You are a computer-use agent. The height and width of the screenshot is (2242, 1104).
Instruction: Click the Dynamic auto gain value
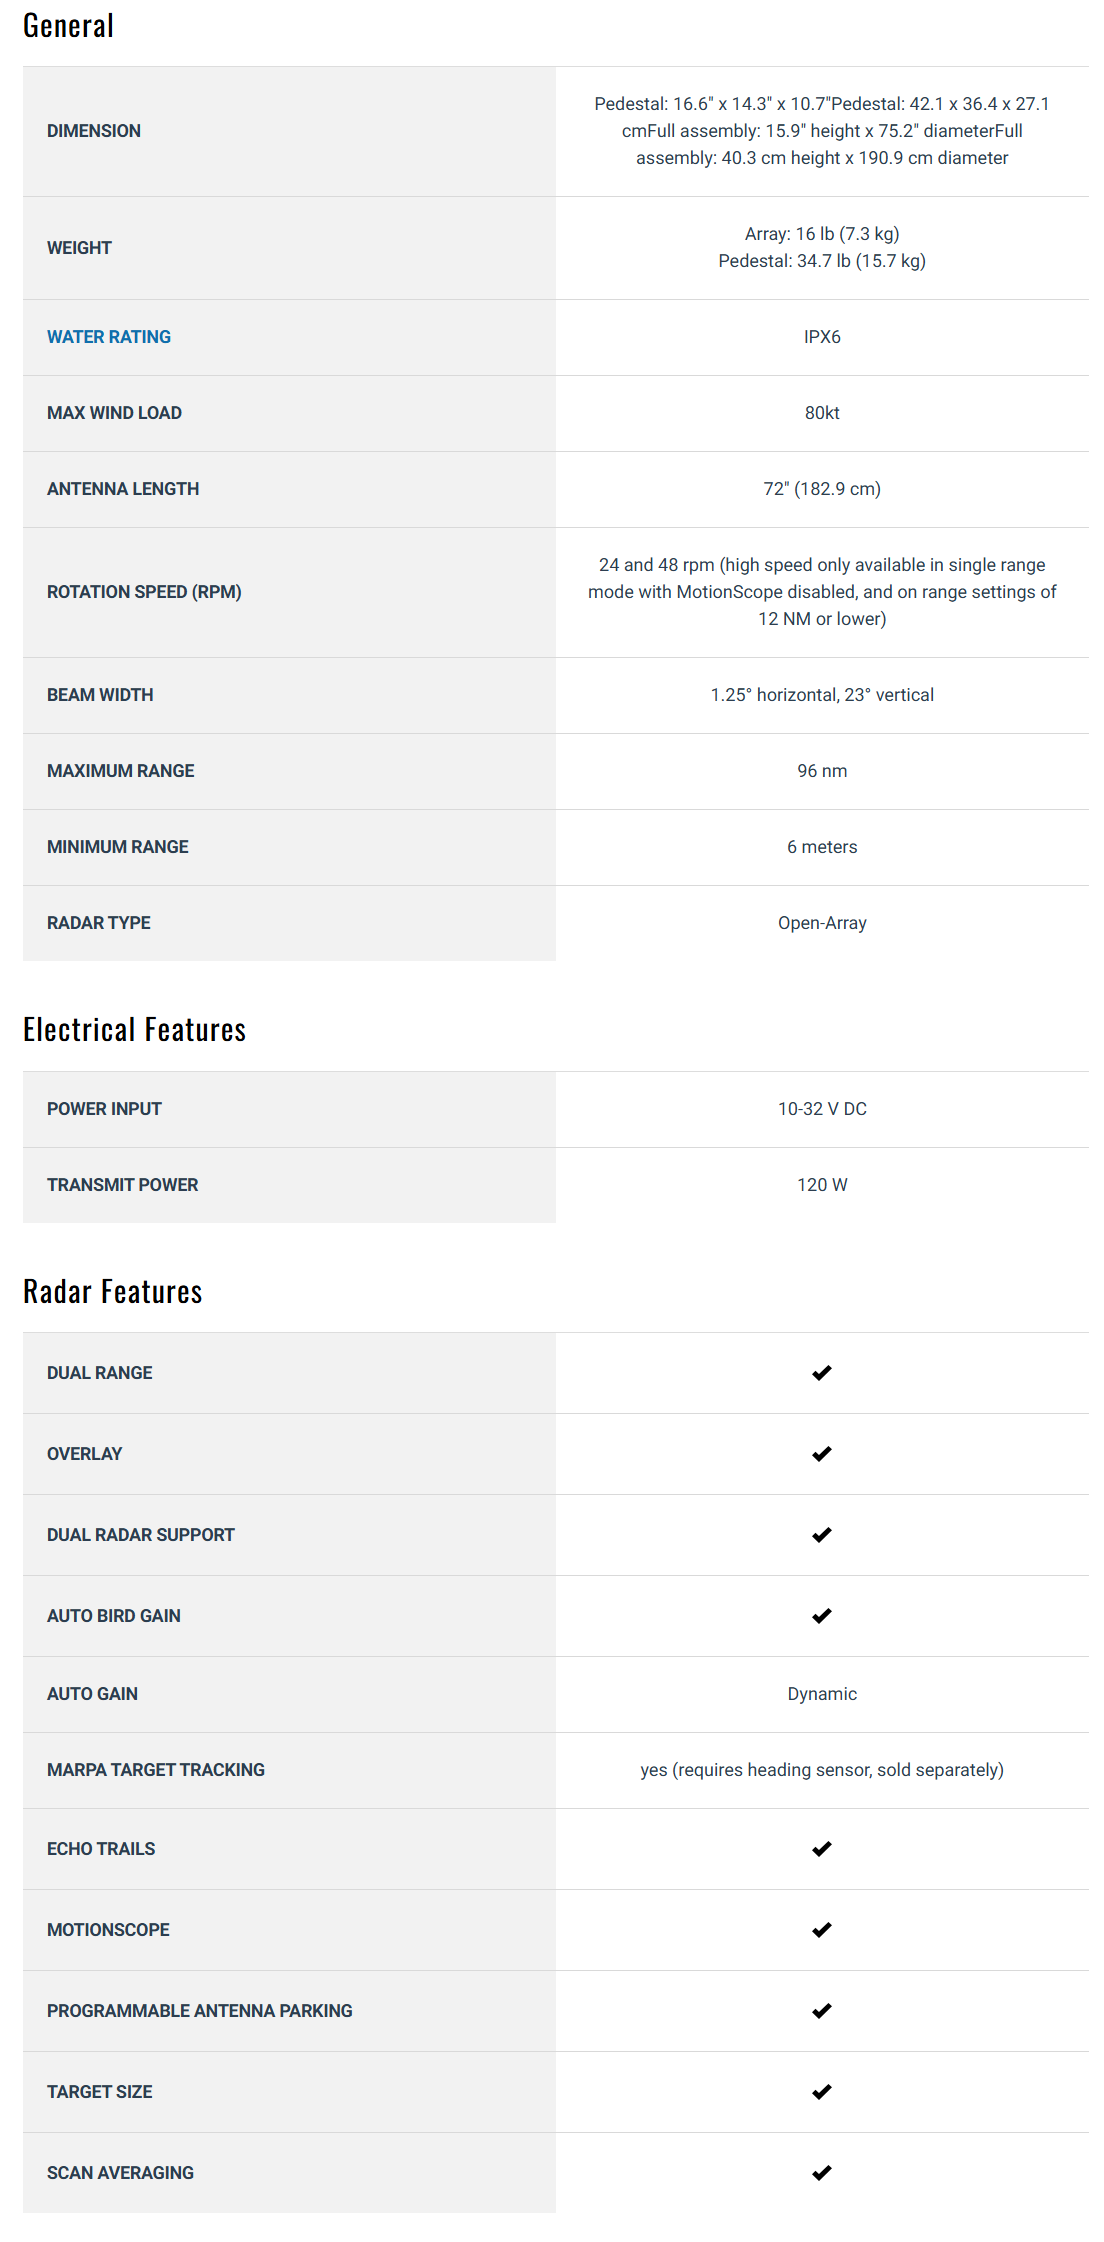822,1694
